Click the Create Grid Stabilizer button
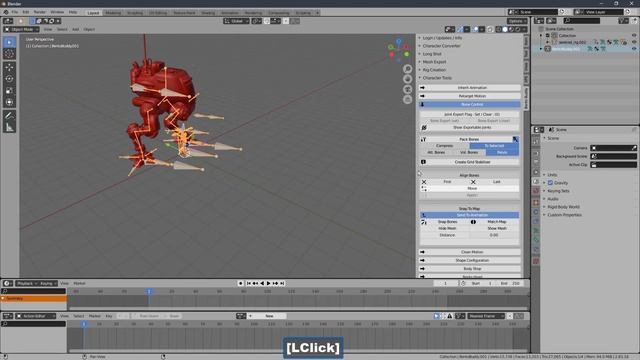 [x=472, y=162]
